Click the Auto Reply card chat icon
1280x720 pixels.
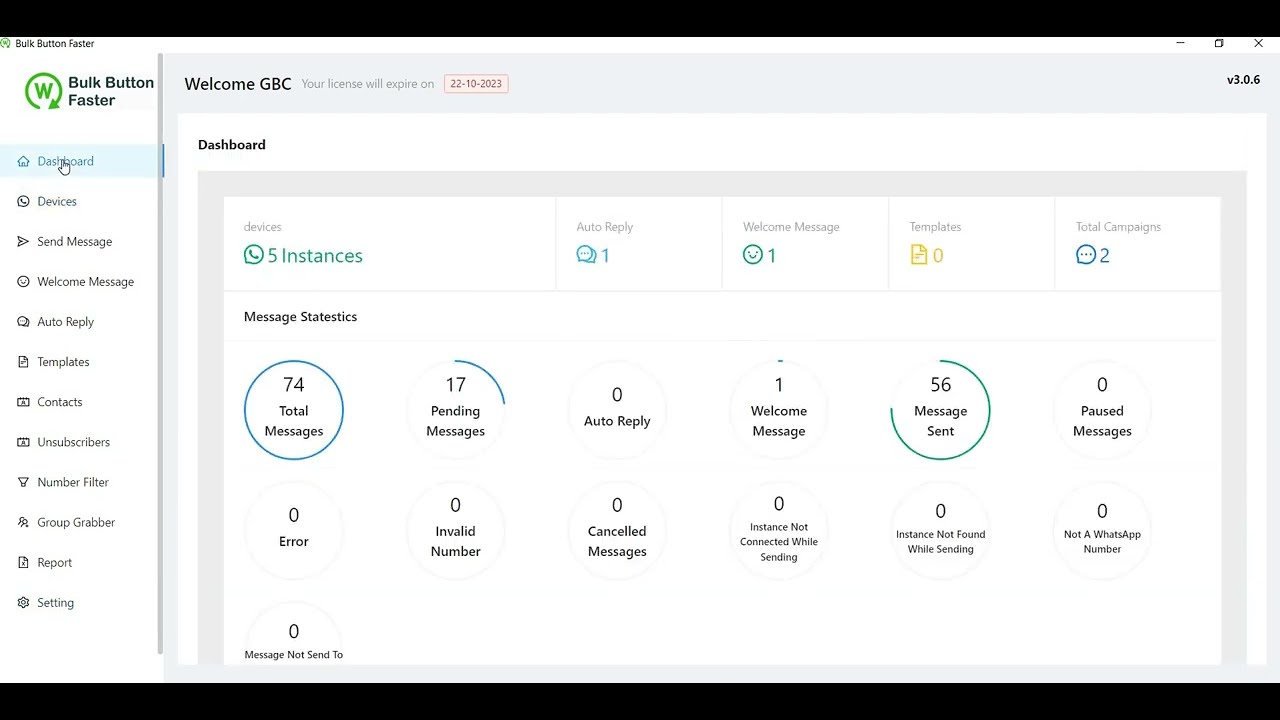pyautogui.click(x=586, y=255)
